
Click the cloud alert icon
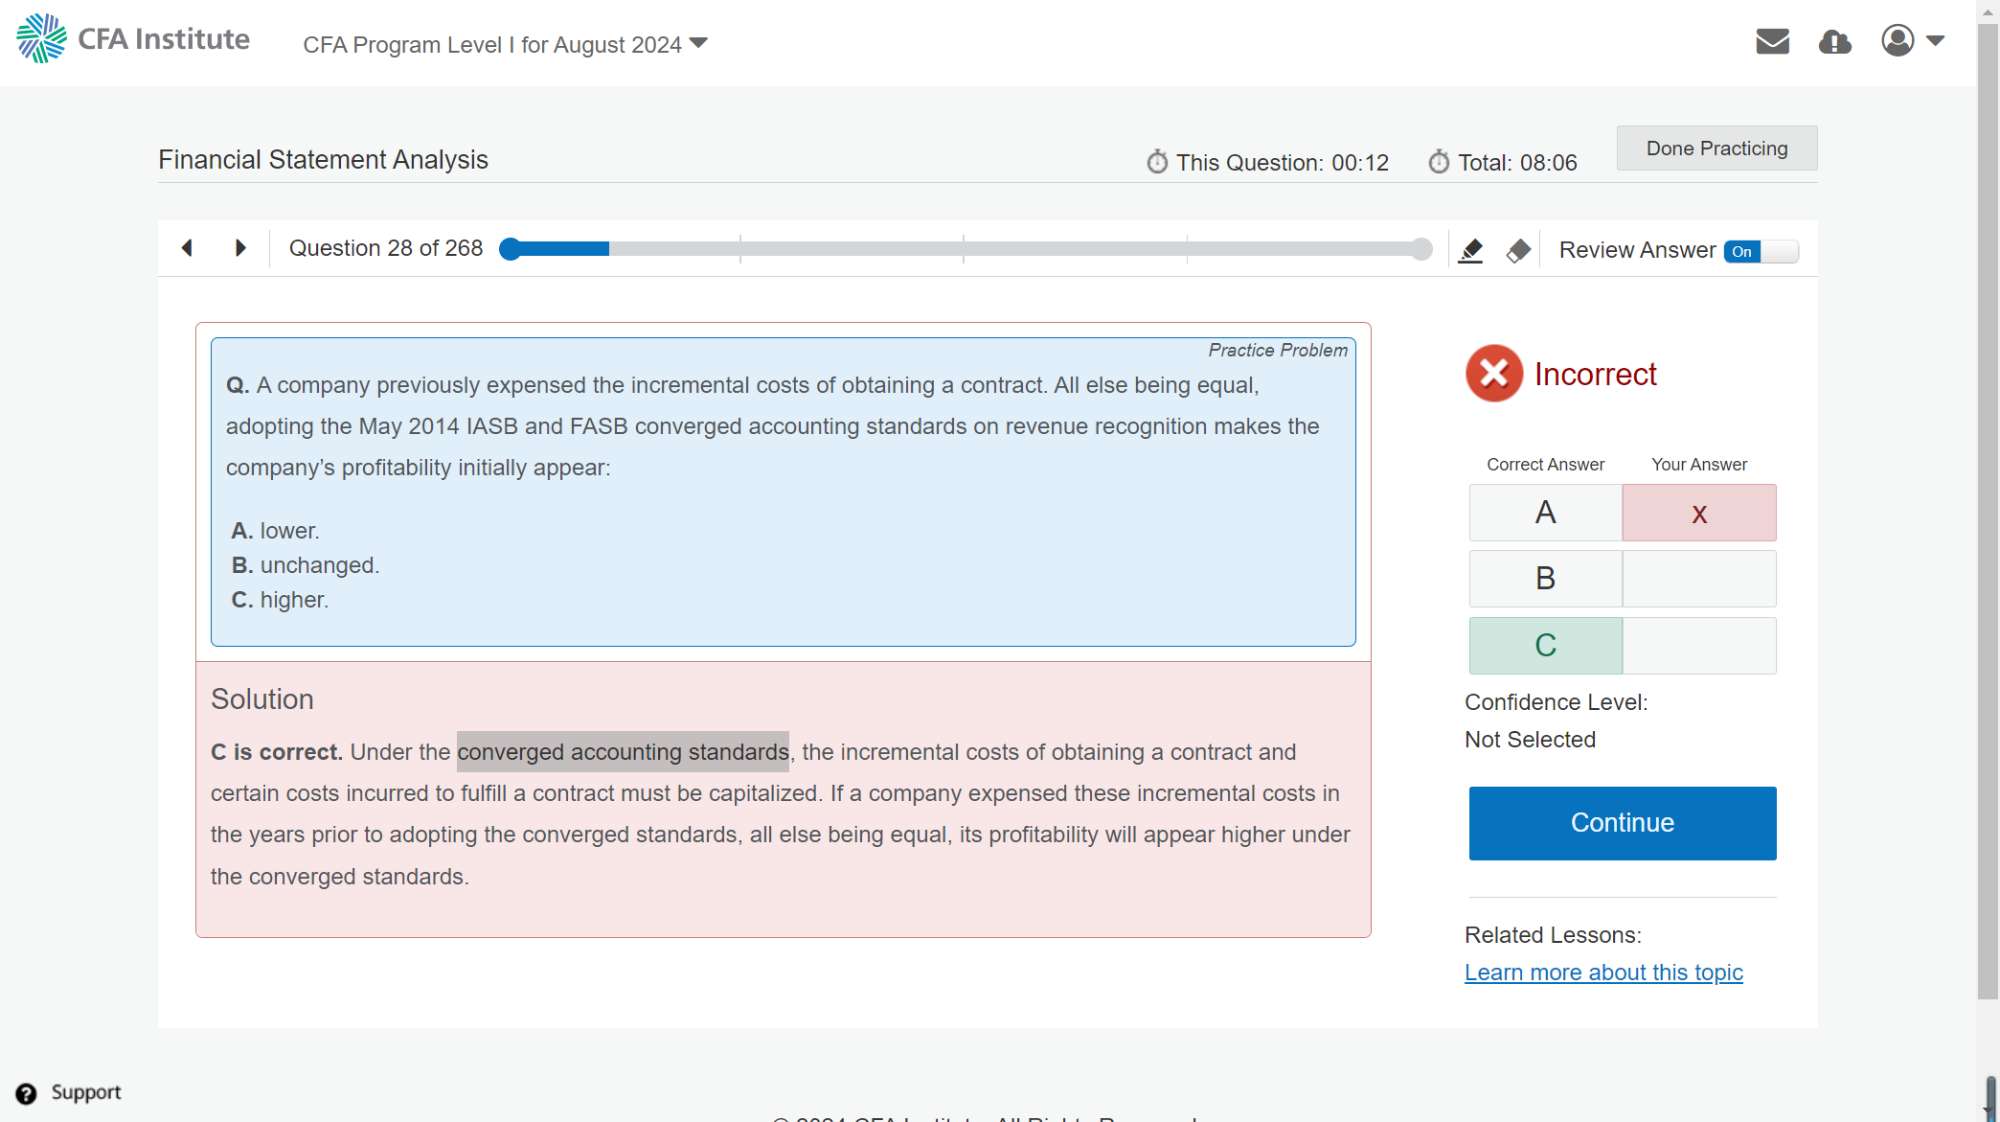pyautogui.click(x=1834, y=41)
